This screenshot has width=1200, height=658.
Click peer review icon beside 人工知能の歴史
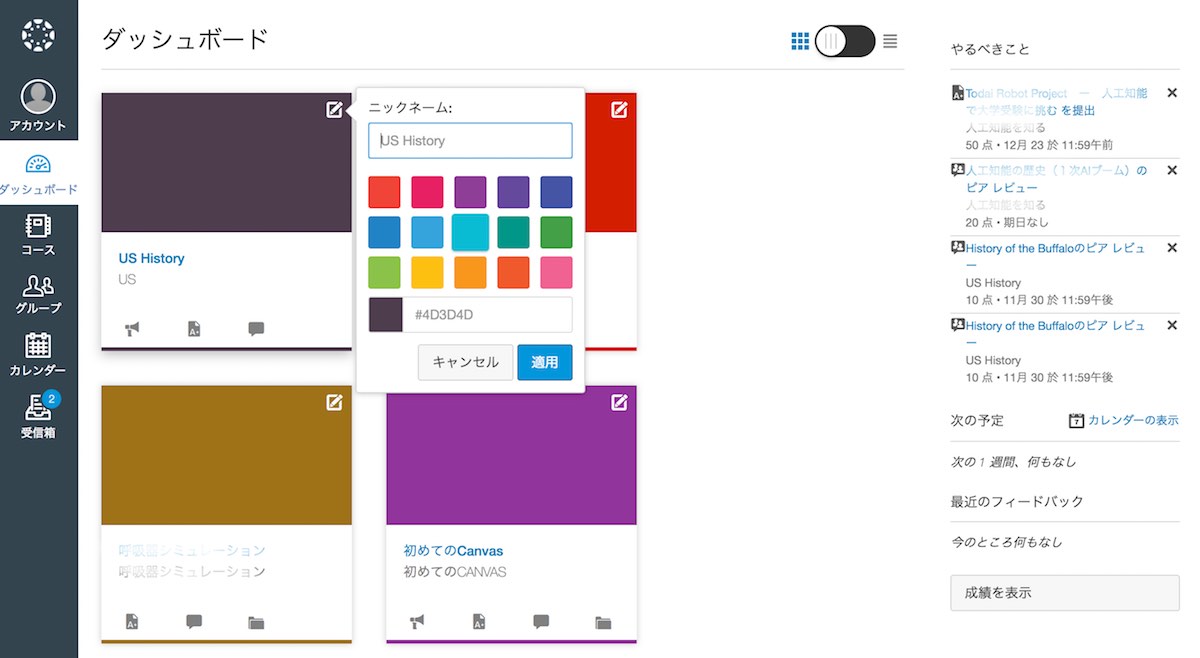coord(957,170)
